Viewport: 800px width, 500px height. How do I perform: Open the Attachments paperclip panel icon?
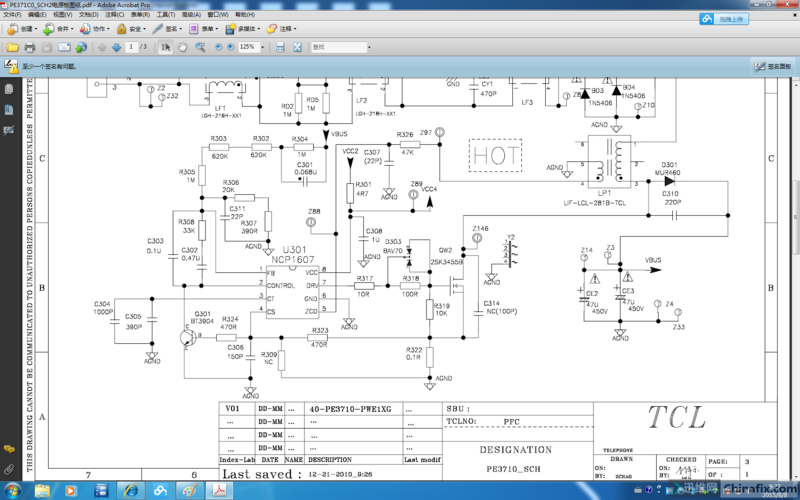pos(9,469)
